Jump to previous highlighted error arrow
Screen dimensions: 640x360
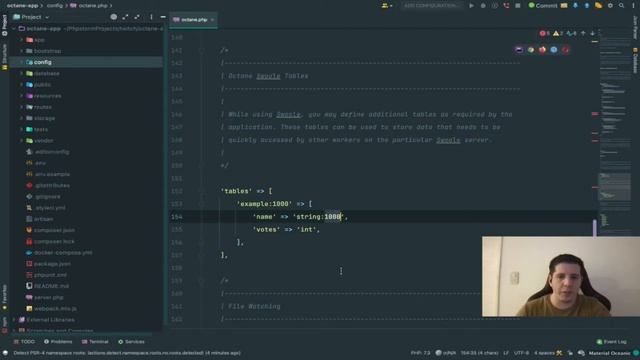583,33
